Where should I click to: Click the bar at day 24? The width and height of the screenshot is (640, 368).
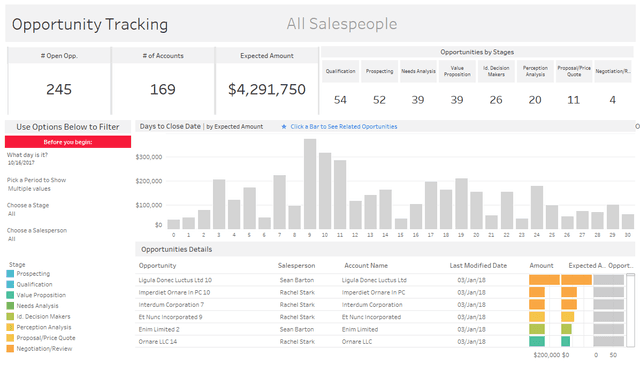pos(537,207)
